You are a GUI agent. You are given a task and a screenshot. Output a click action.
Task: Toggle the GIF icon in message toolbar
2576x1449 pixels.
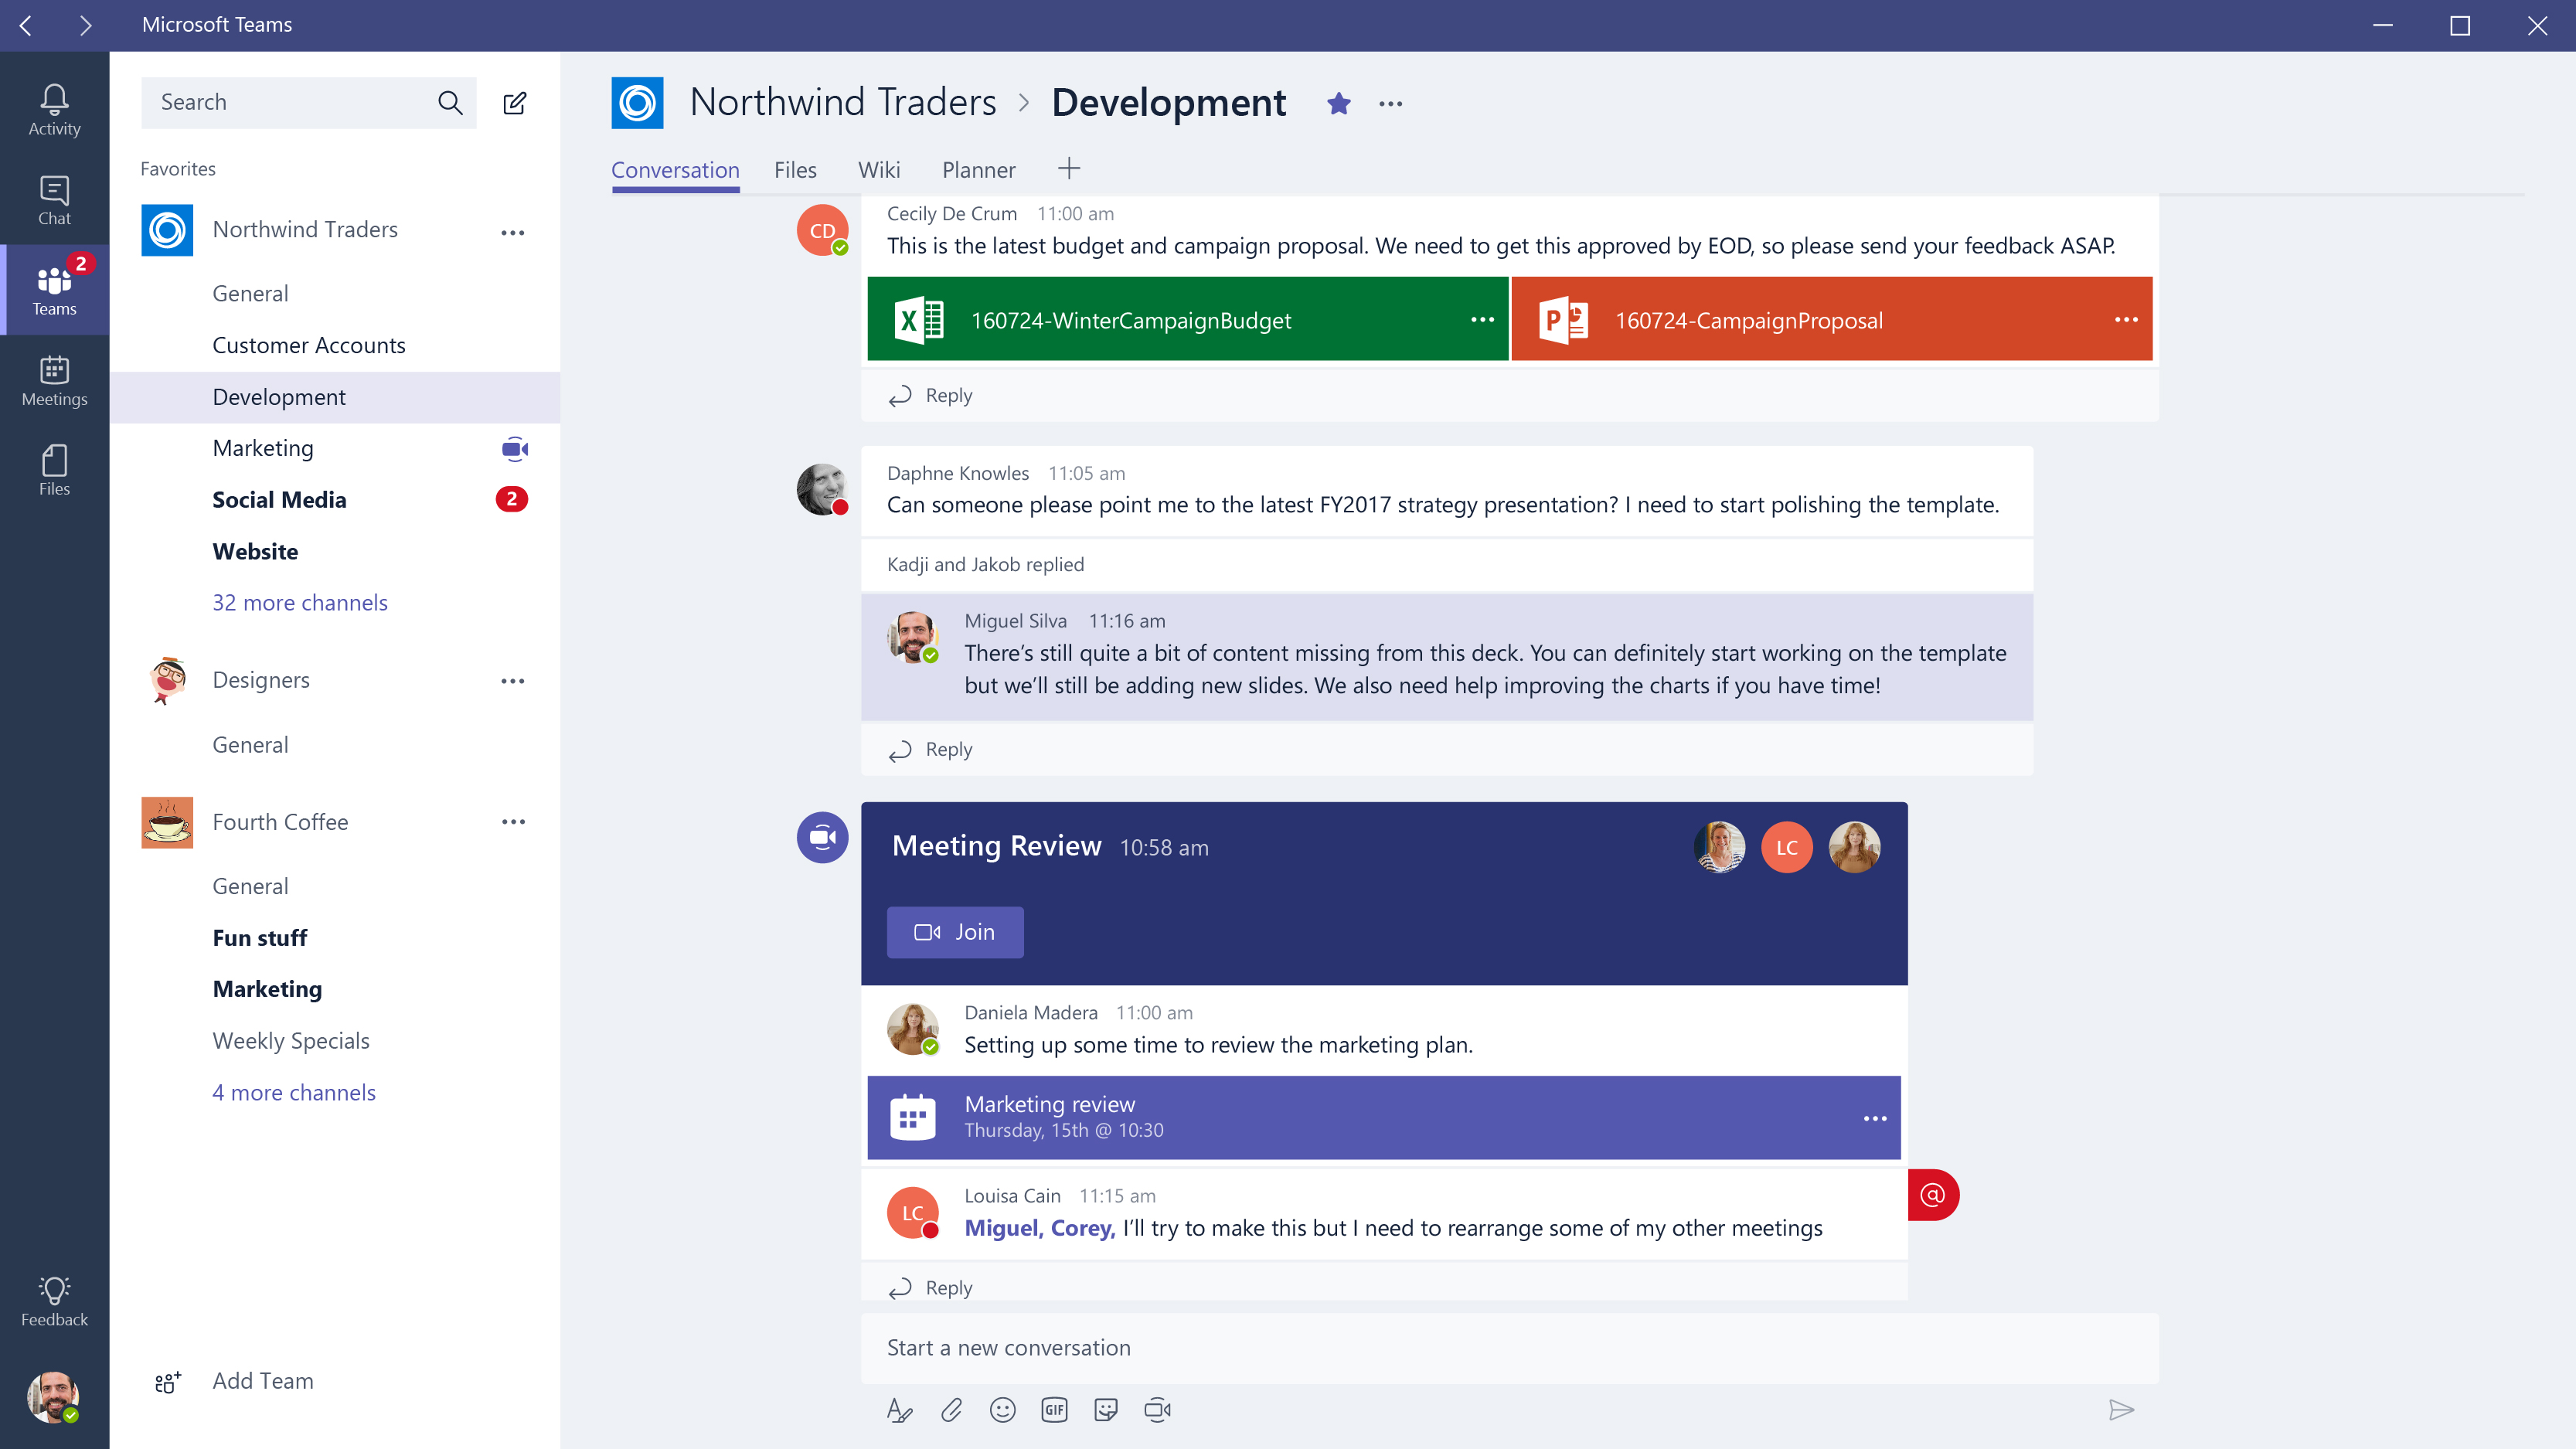1054,1410
